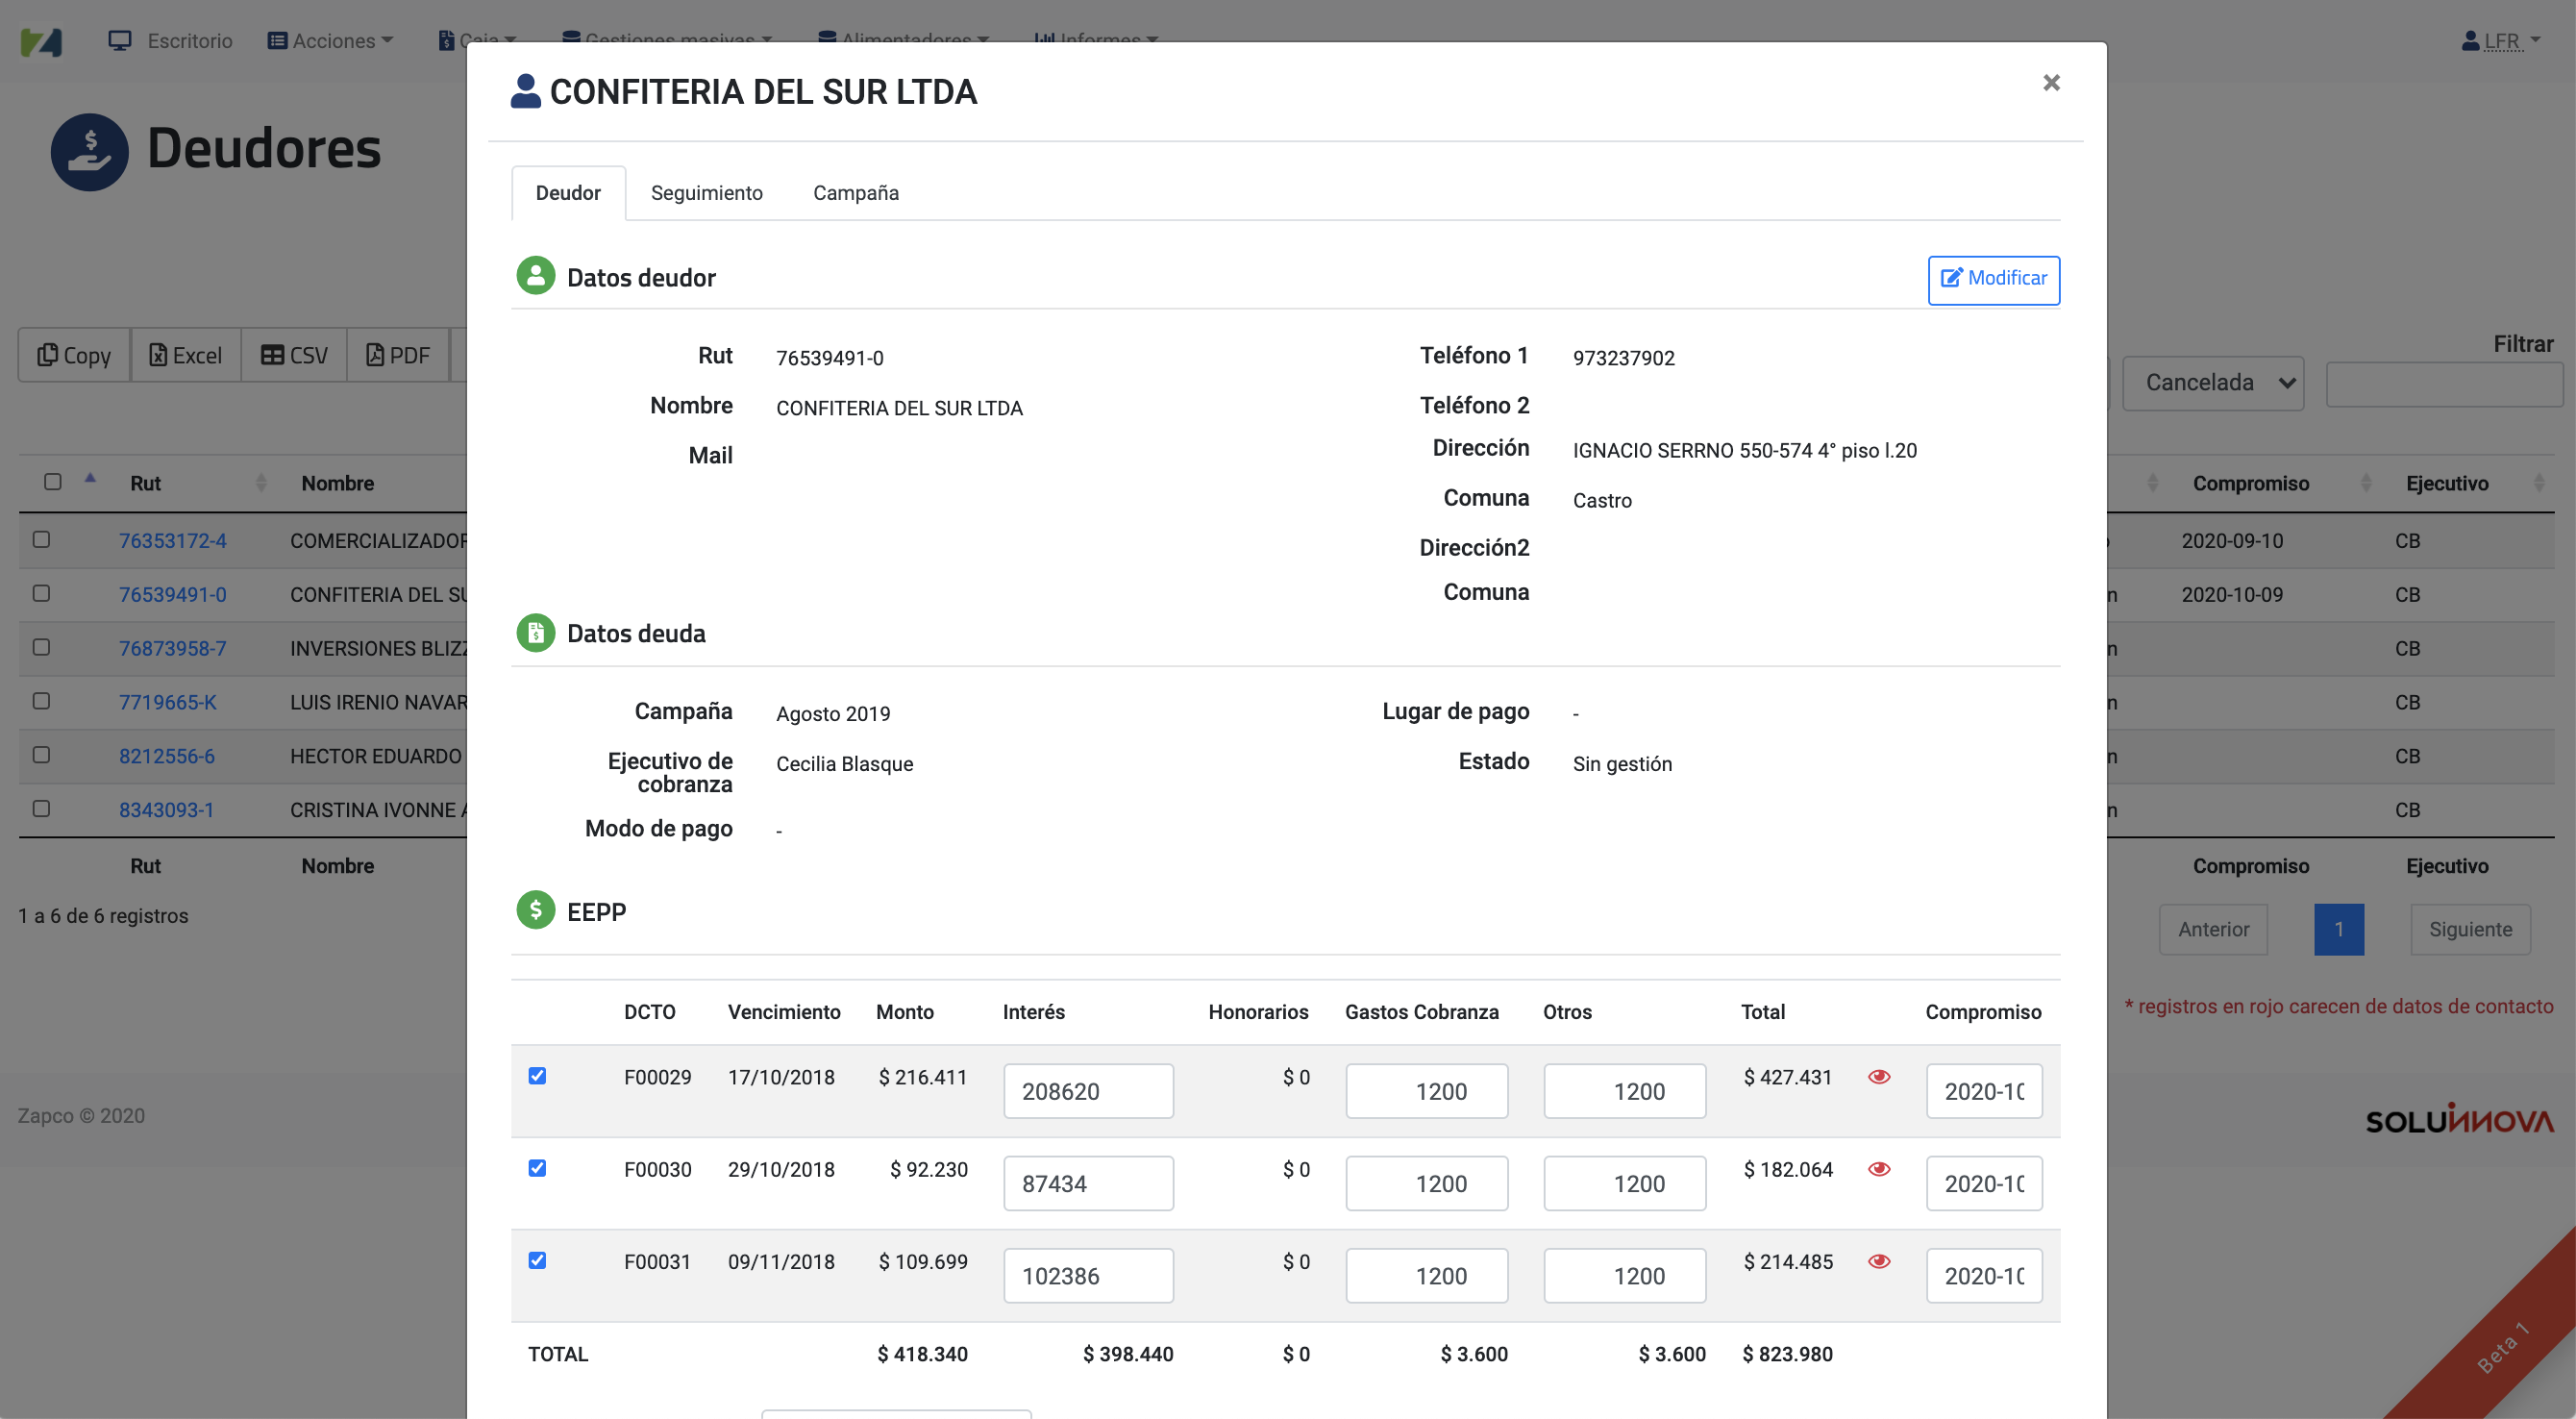Edit the Interés field showing 87434
This screenshot has height=1419, width=2576.
coord(1088,1183)
